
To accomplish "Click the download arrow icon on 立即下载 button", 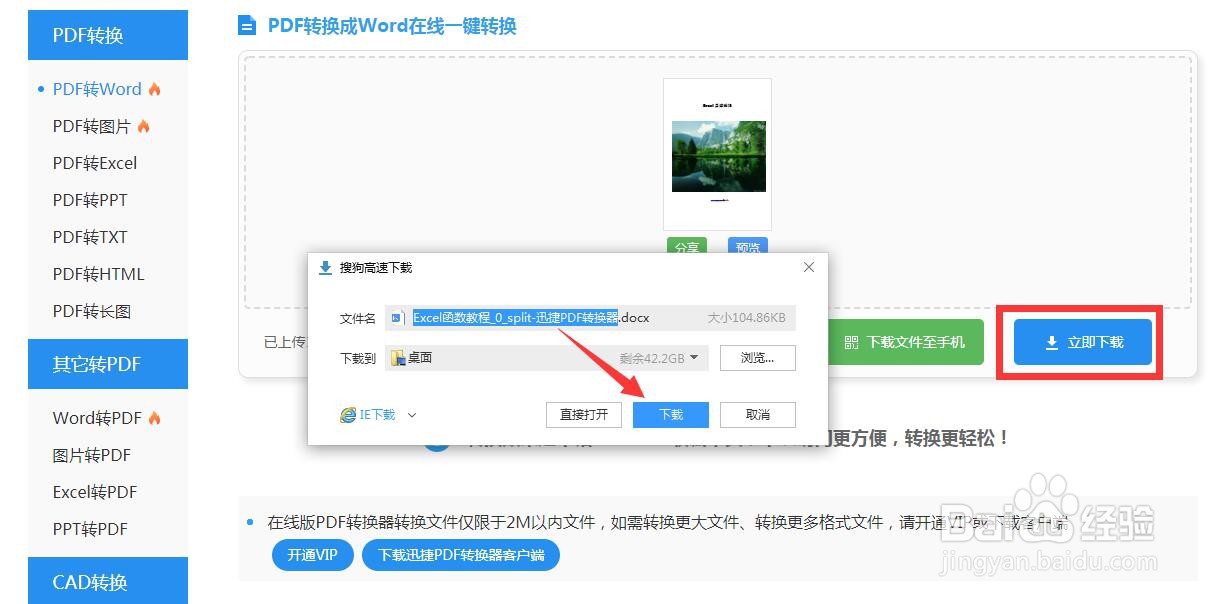I will pyautogui.click(x=1050, y=342).
